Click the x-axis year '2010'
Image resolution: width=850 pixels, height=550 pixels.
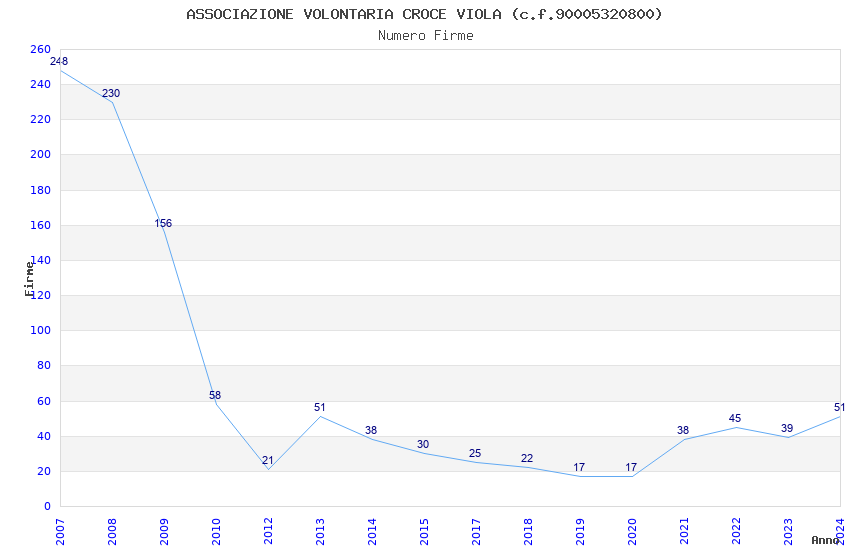pos(216,532)
